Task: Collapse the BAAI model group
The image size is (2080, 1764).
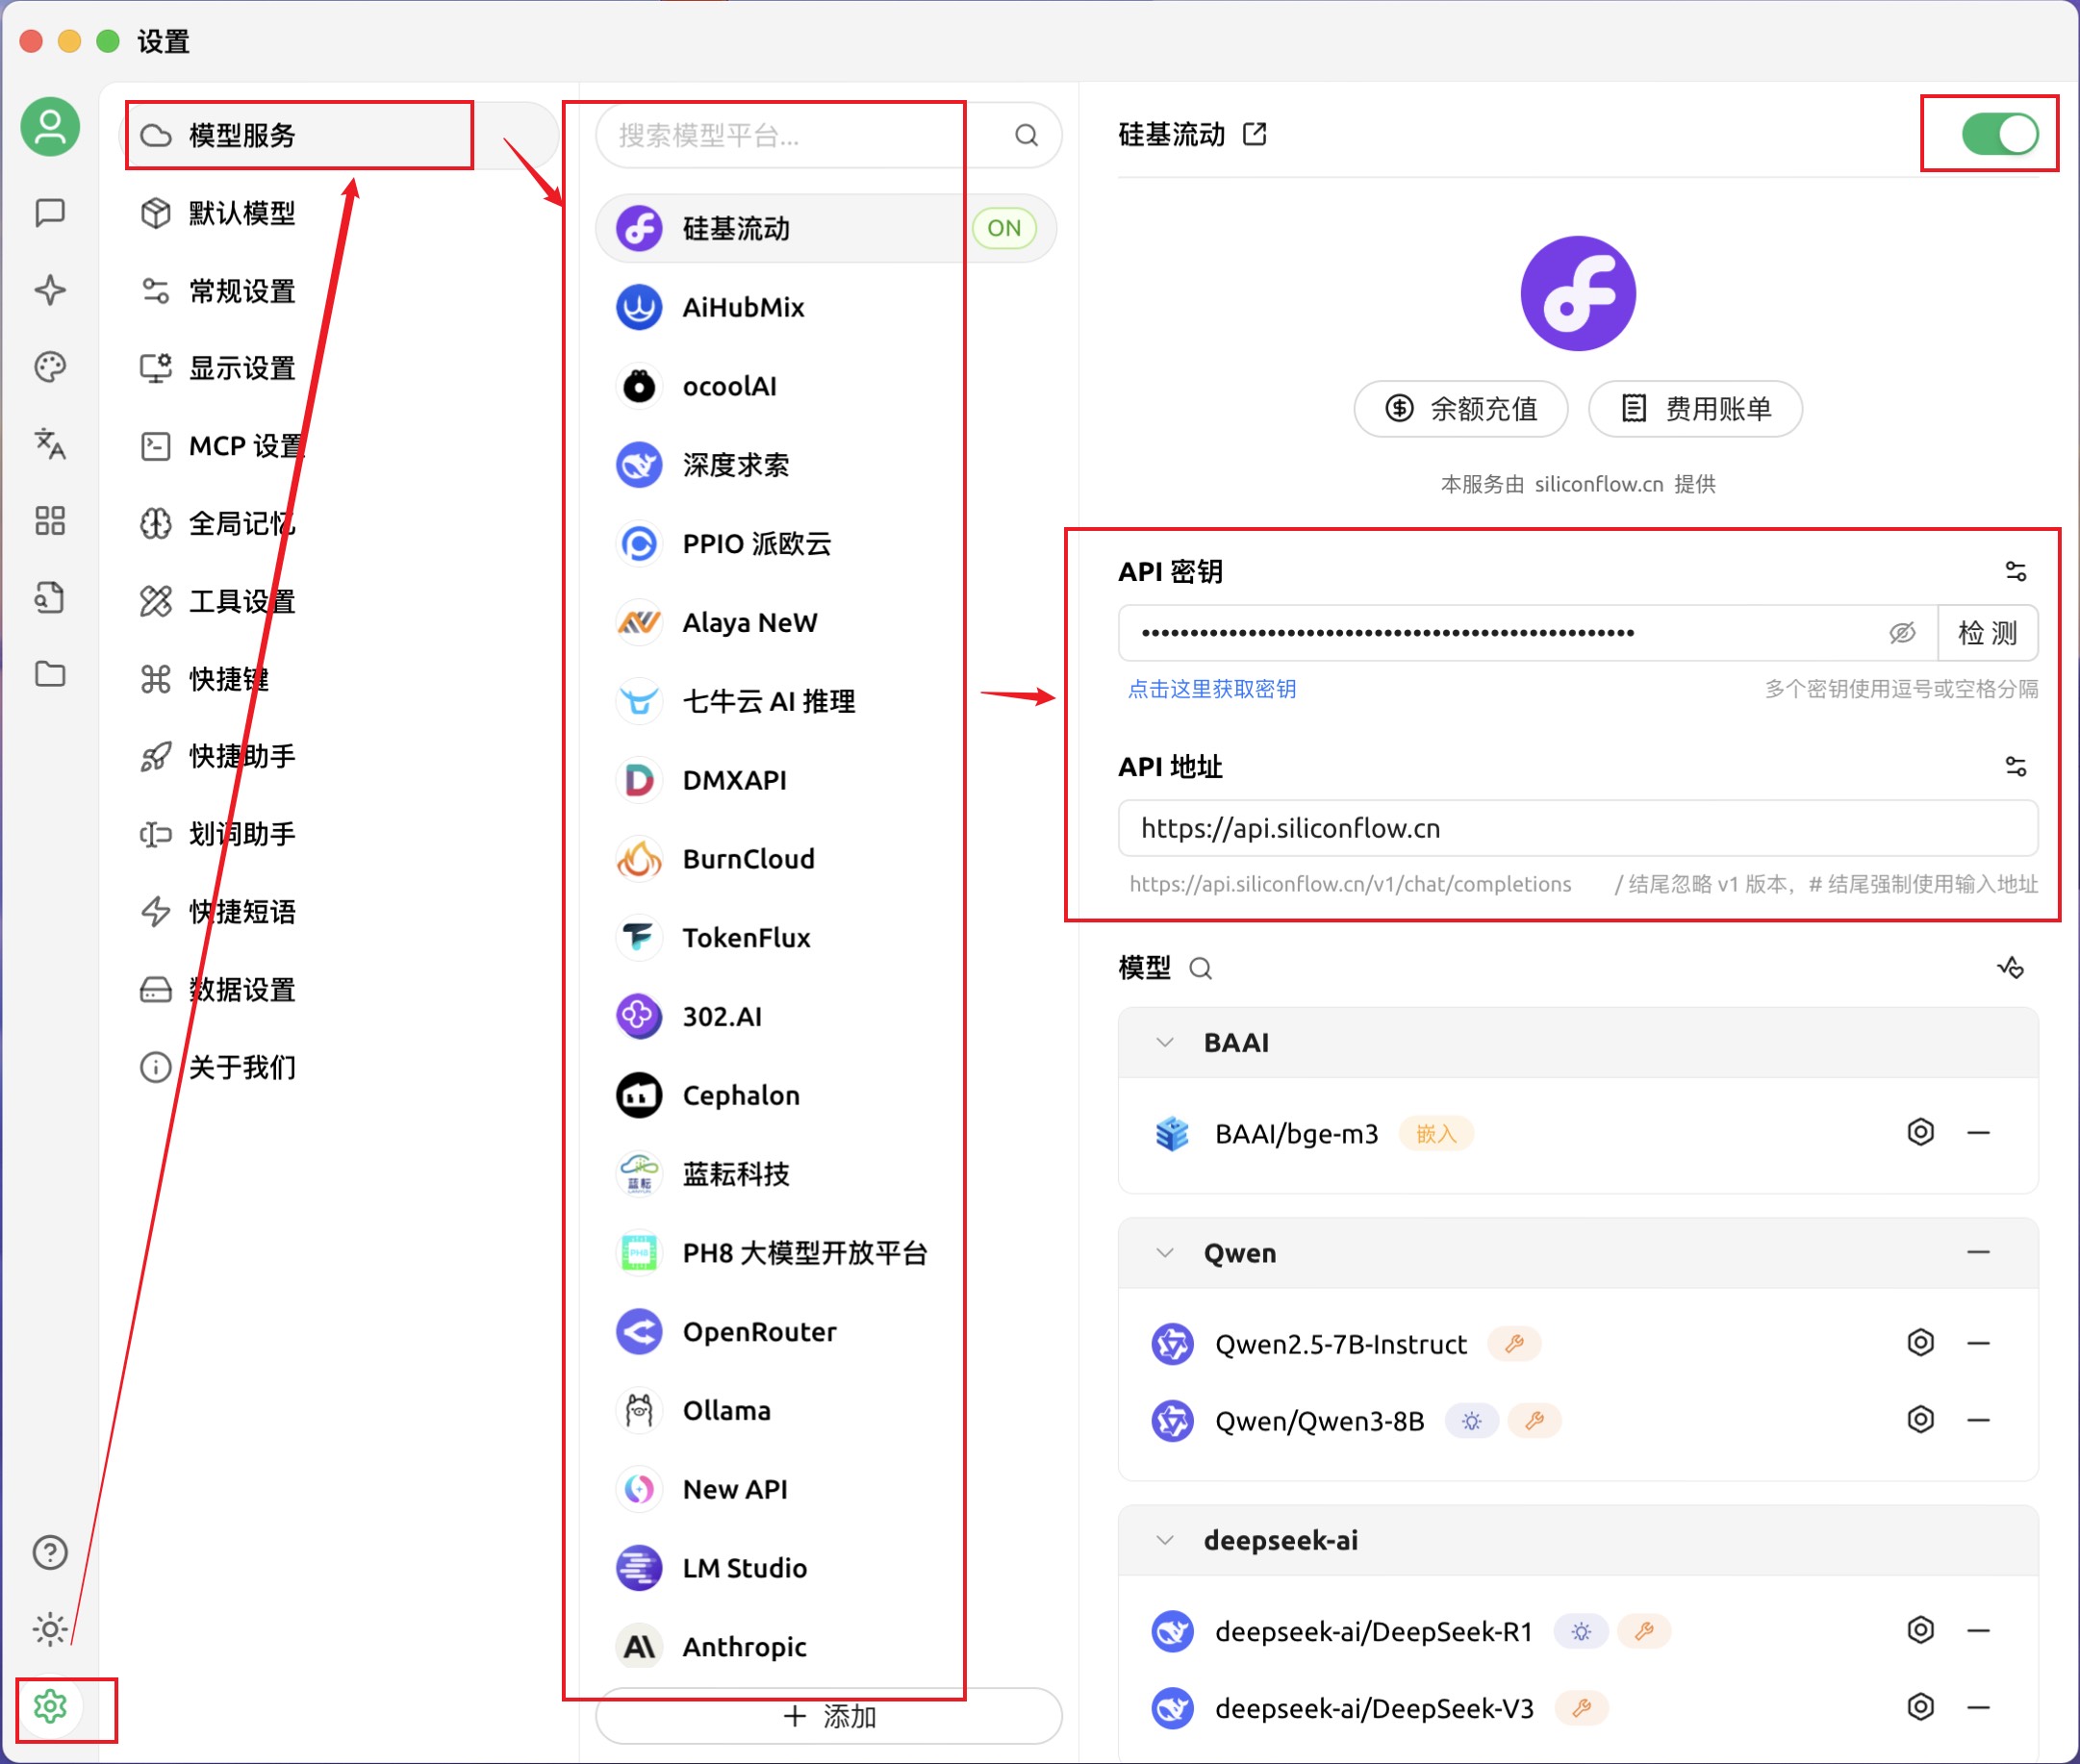Action: (1164, 1043)
